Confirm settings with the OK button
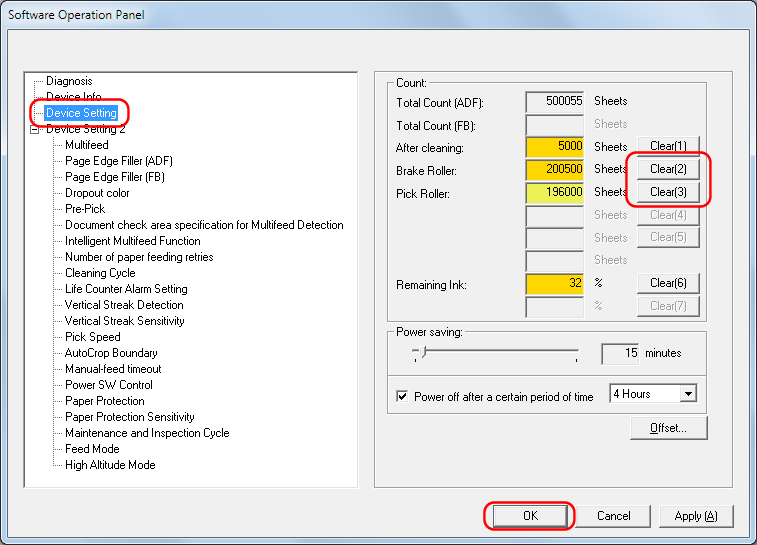Viewport: 757px width, 545px height. (x=529, y=516)
